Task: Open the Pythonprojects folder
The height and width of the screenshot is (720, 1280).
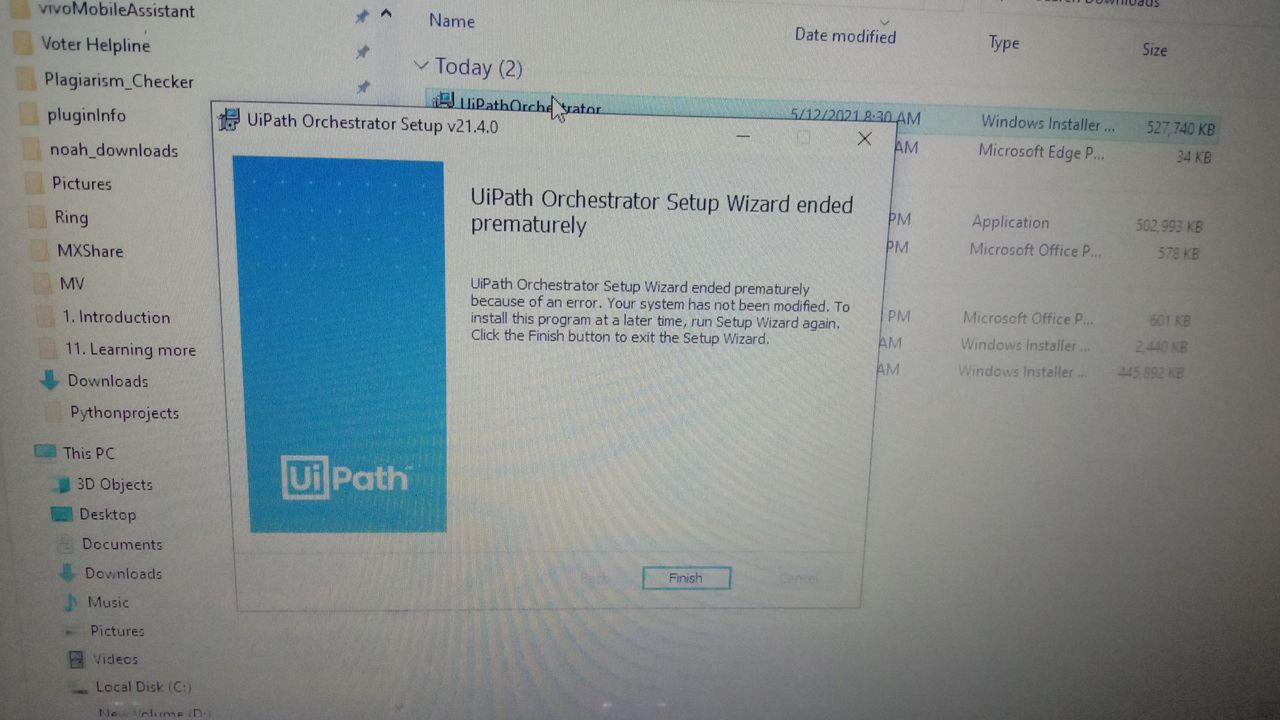Action: (x=124, y=412)
